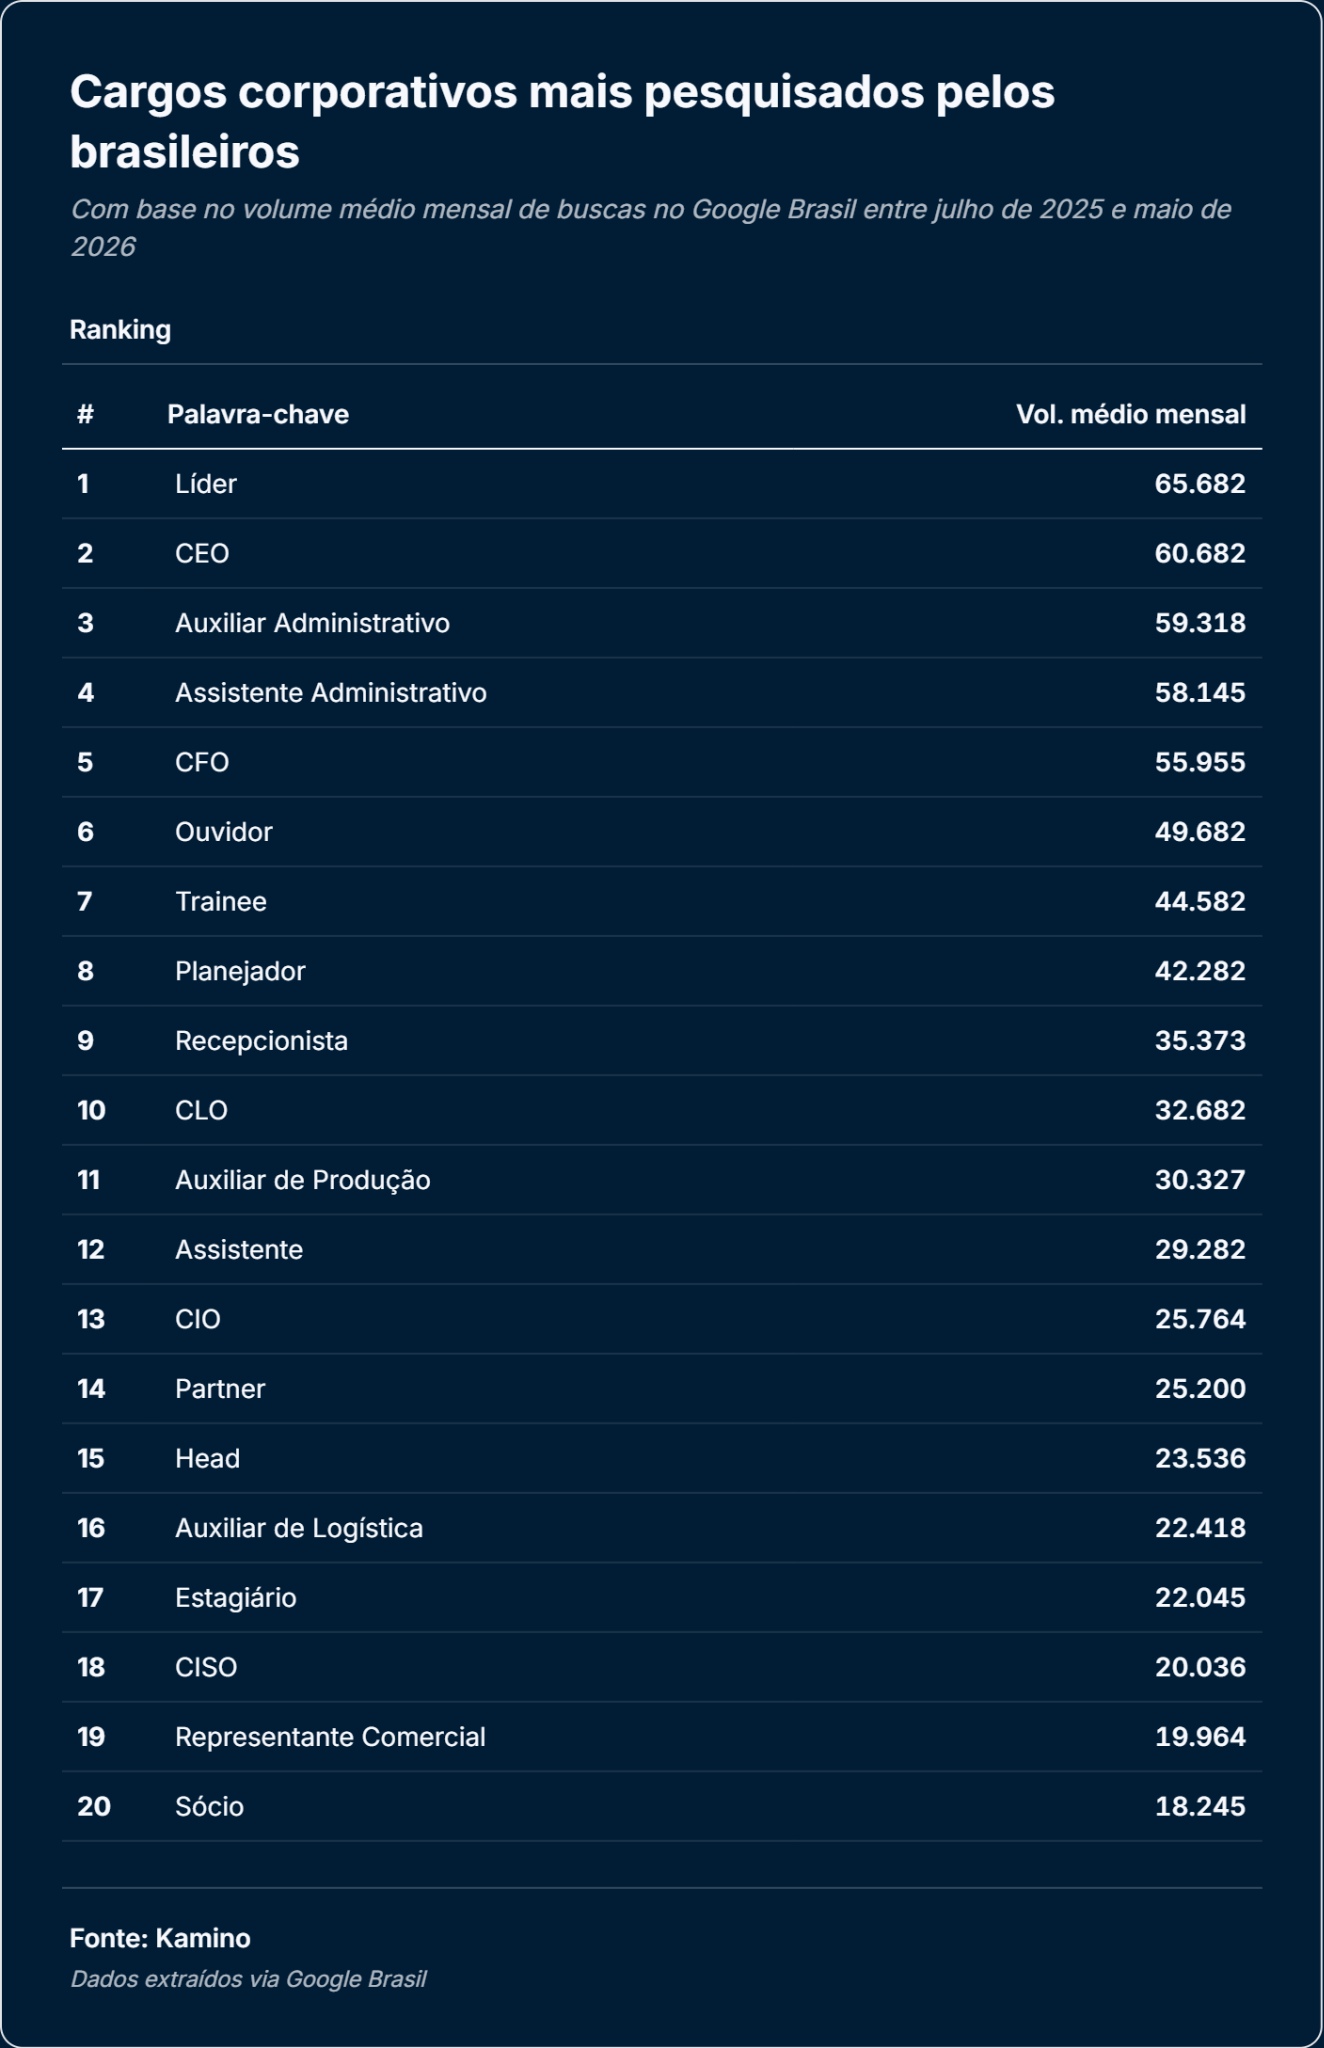
Task: Click the Palavra-chave column header
Action: pos(258,414)
